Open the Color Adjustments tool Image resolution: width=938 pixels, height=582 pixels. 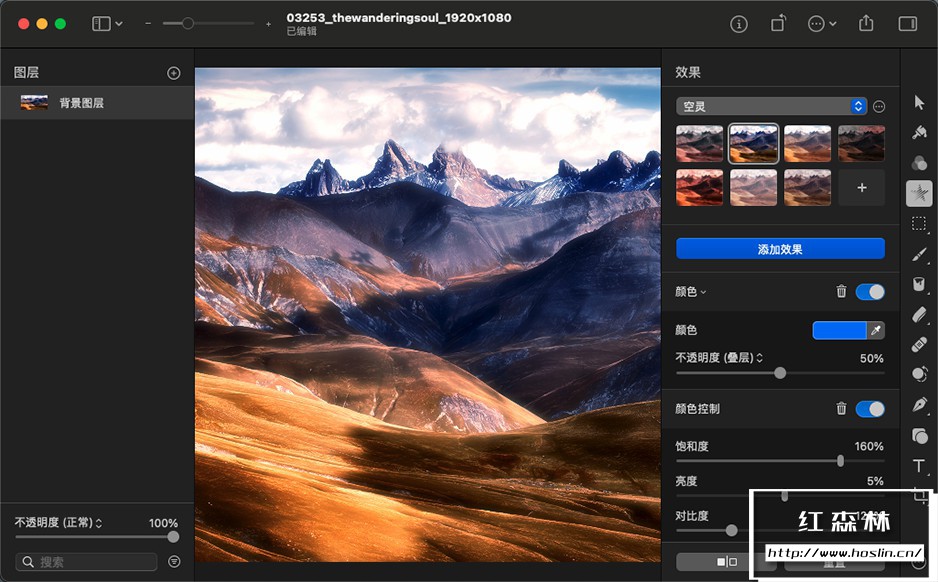920,163
